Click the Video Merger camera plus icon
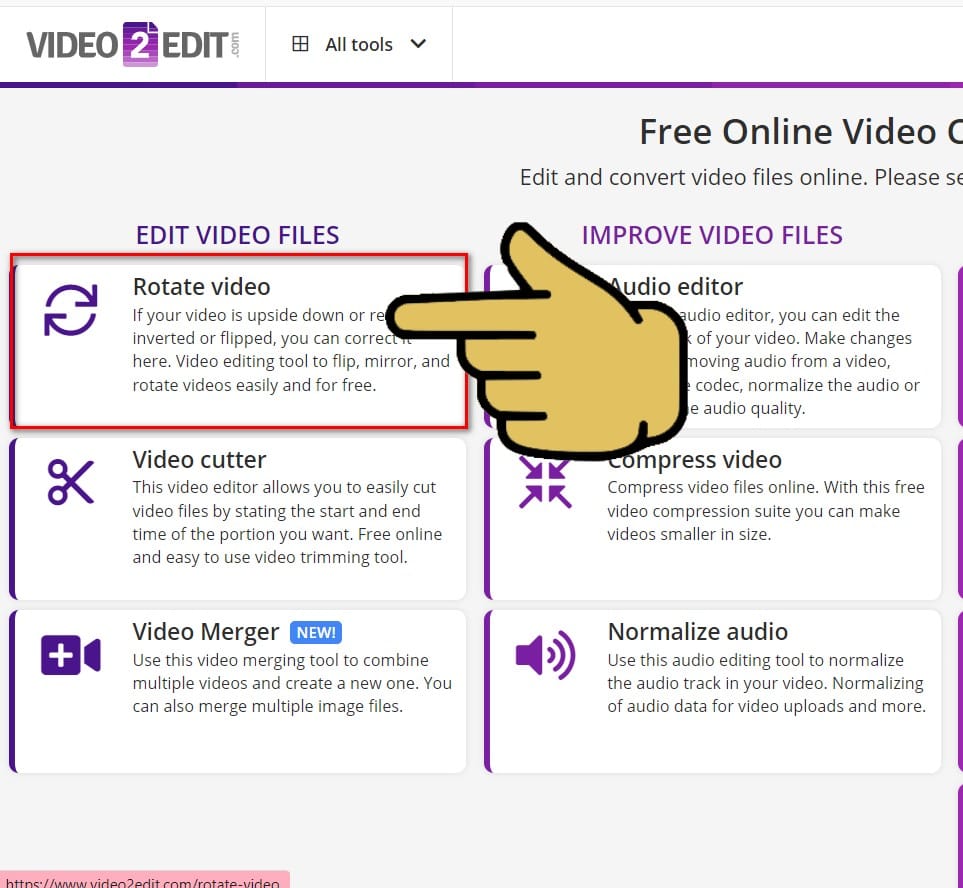This screenshot has height=888, width=963. pos(71,655)
